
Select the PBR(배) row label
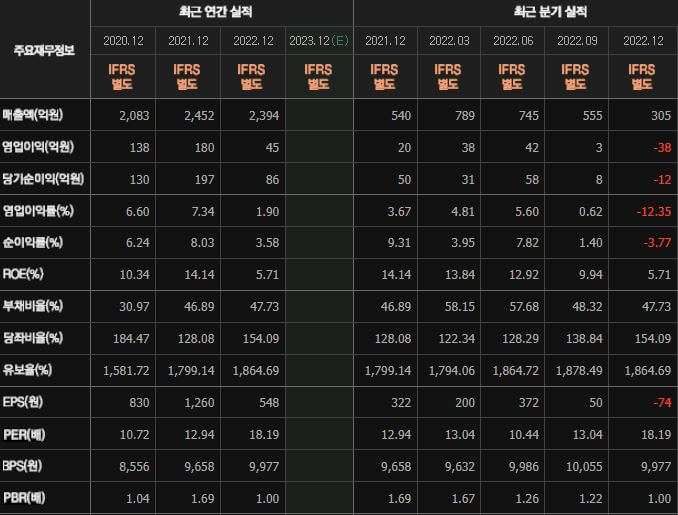click(24, 498)
